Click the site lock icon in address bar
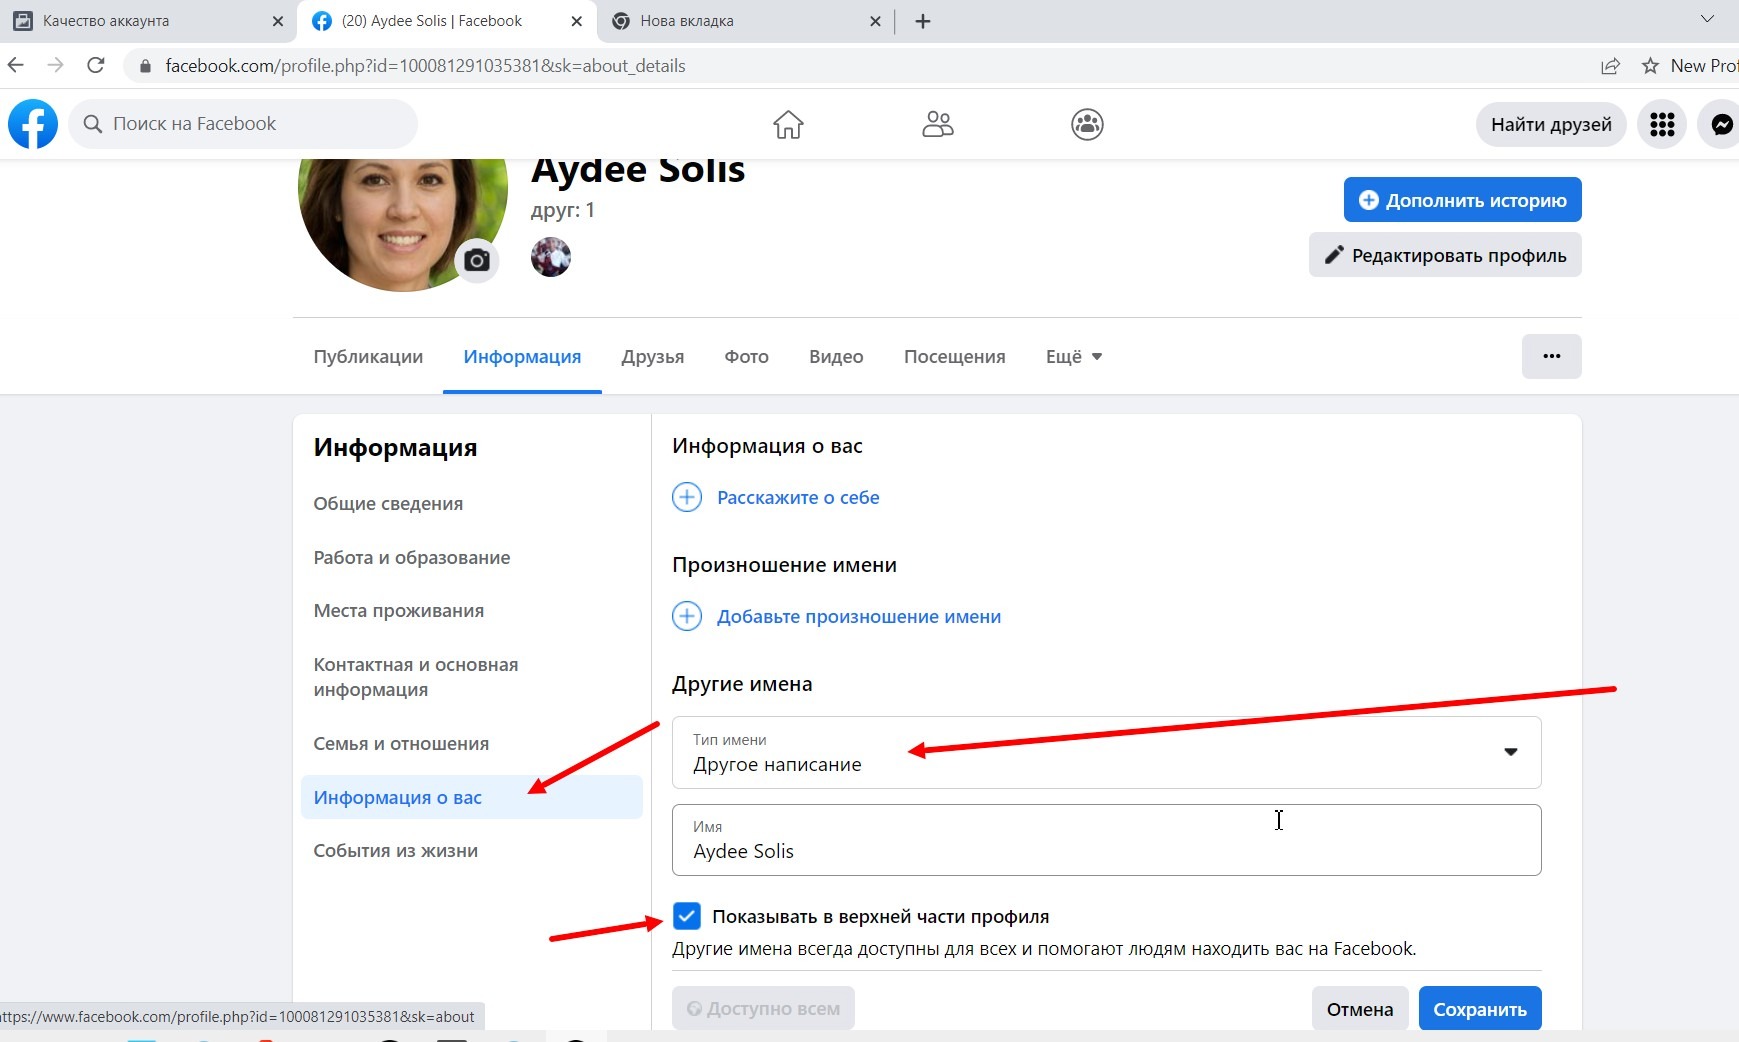 [145, 66]
